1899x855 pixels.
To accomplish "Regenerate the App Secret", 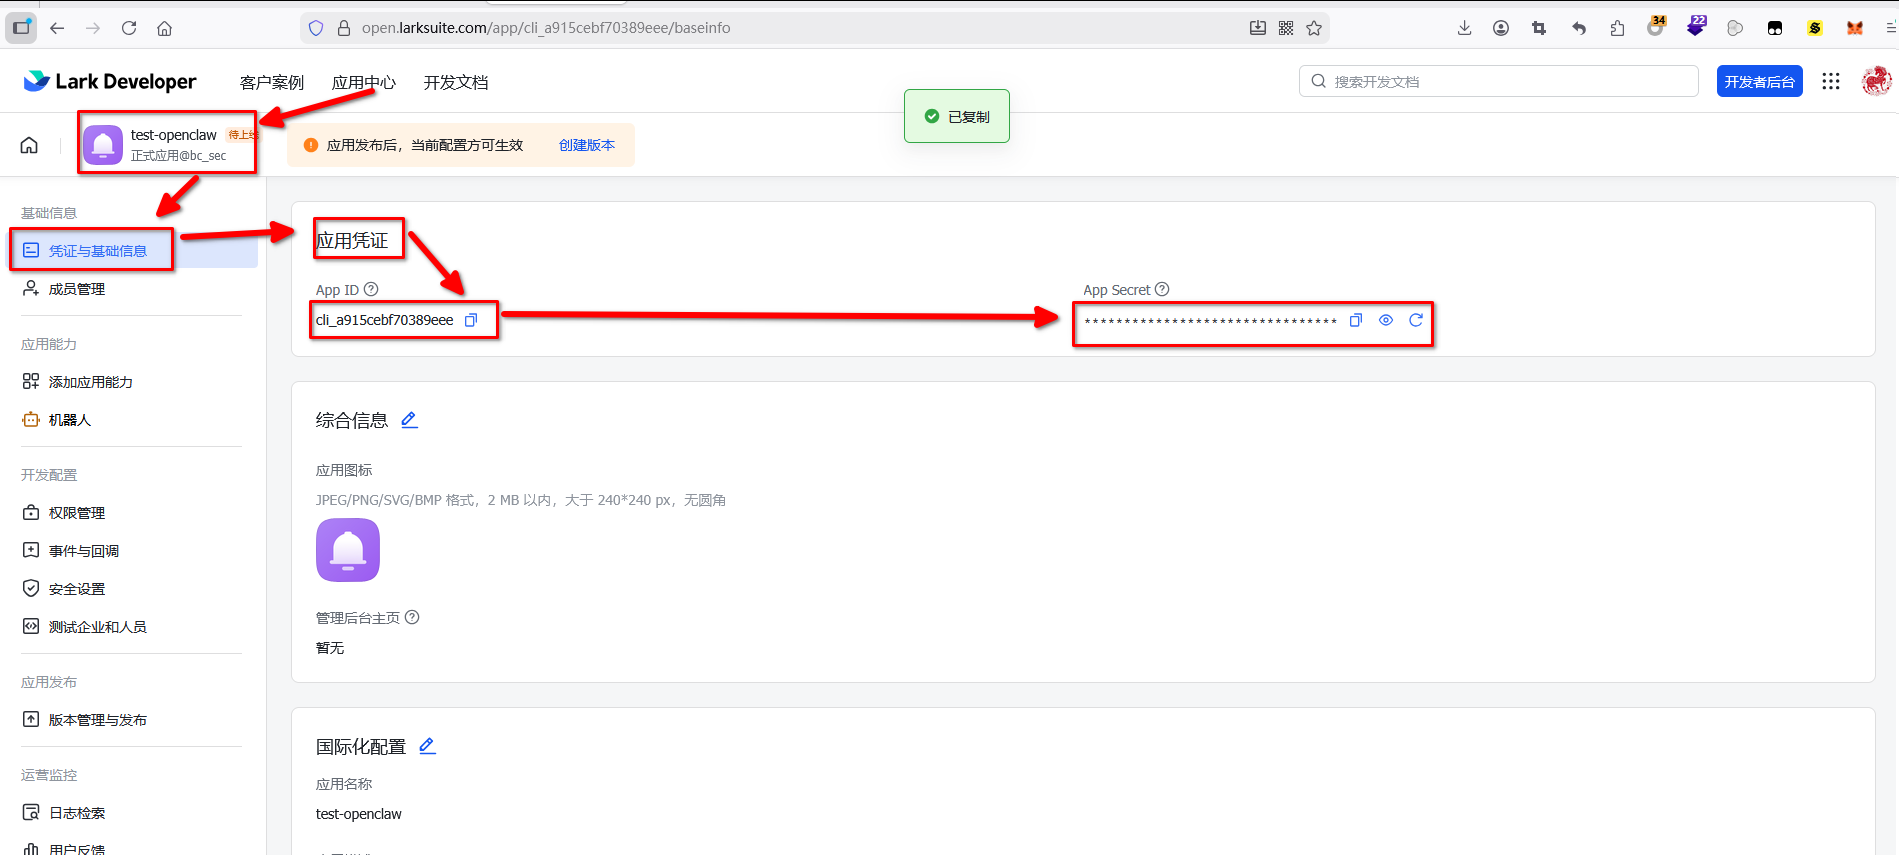I will pos(1416,320).
